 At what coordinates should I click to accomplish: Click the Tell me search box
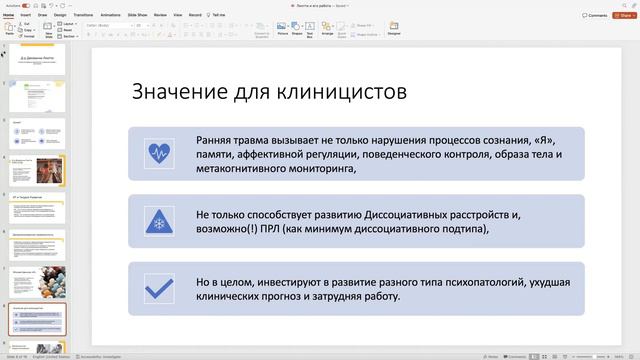tap(216, 15)
